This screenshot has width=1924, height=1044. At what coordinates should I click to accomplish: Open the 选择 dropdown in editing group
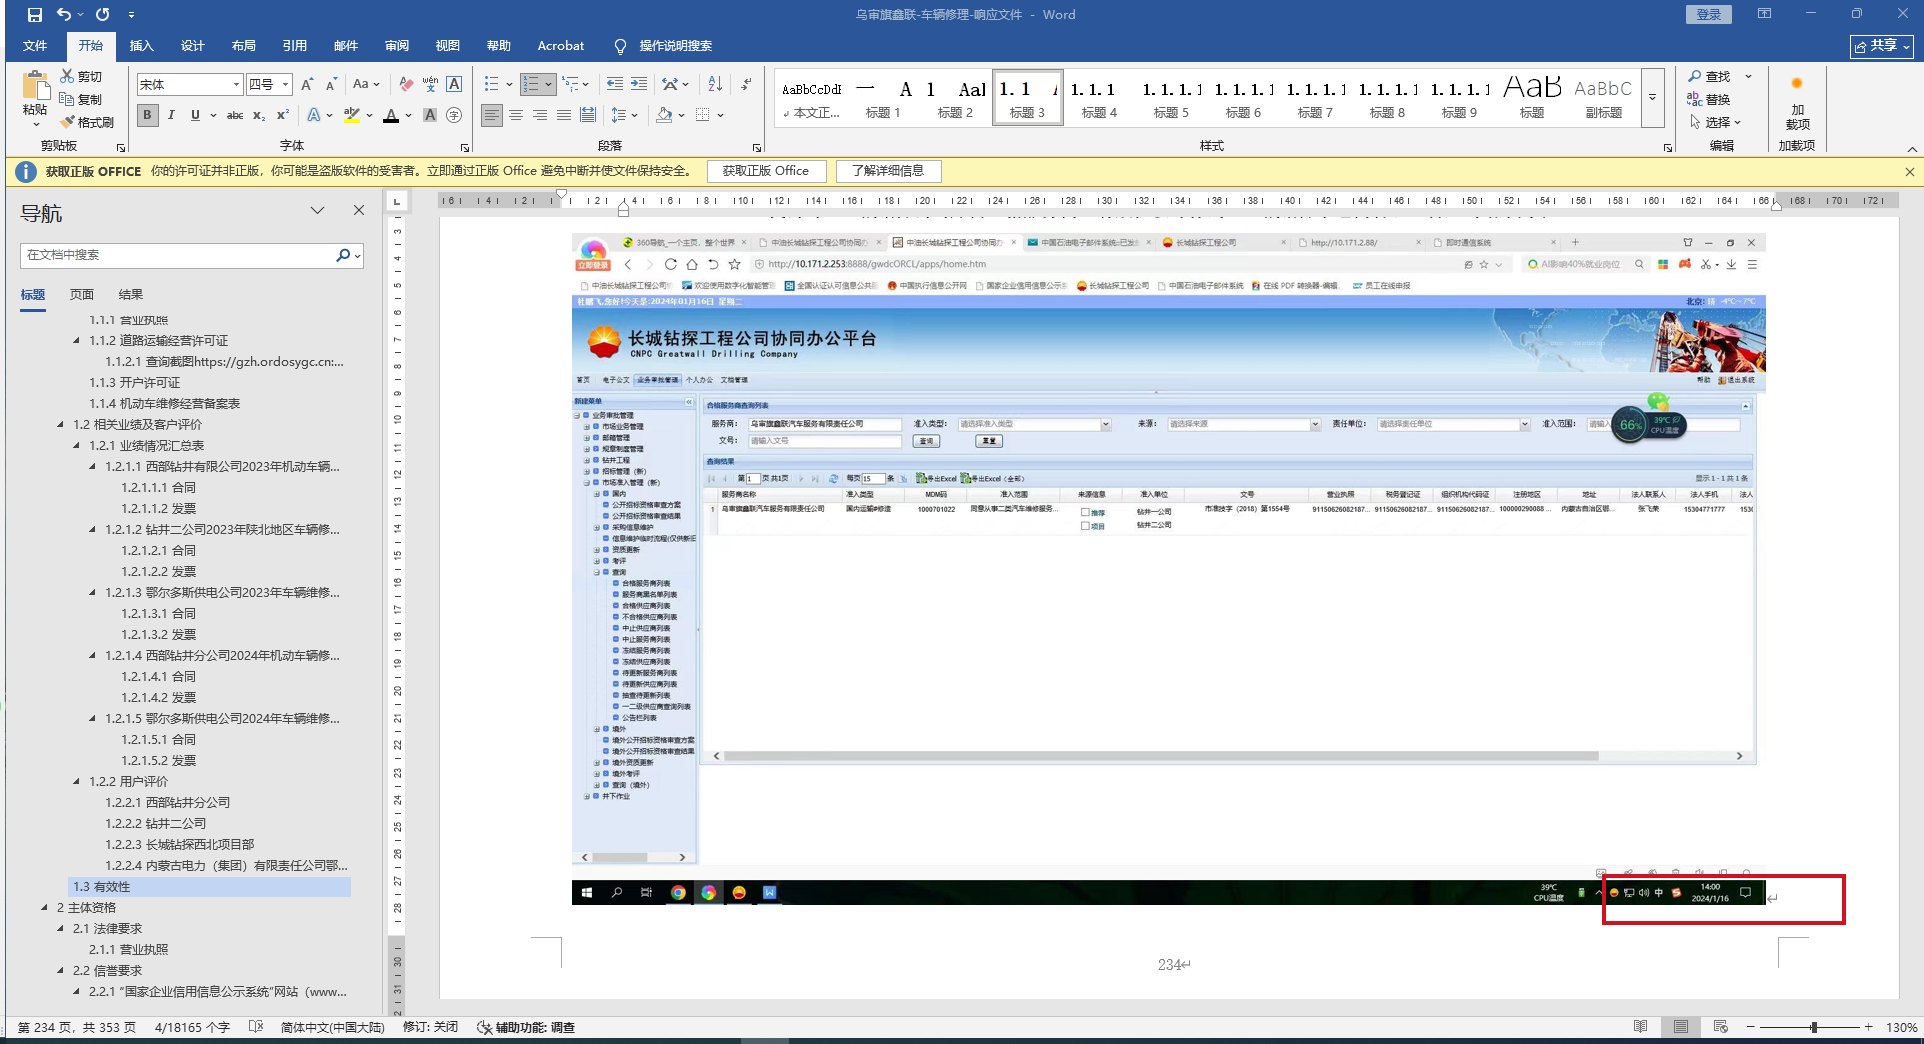1715,122
